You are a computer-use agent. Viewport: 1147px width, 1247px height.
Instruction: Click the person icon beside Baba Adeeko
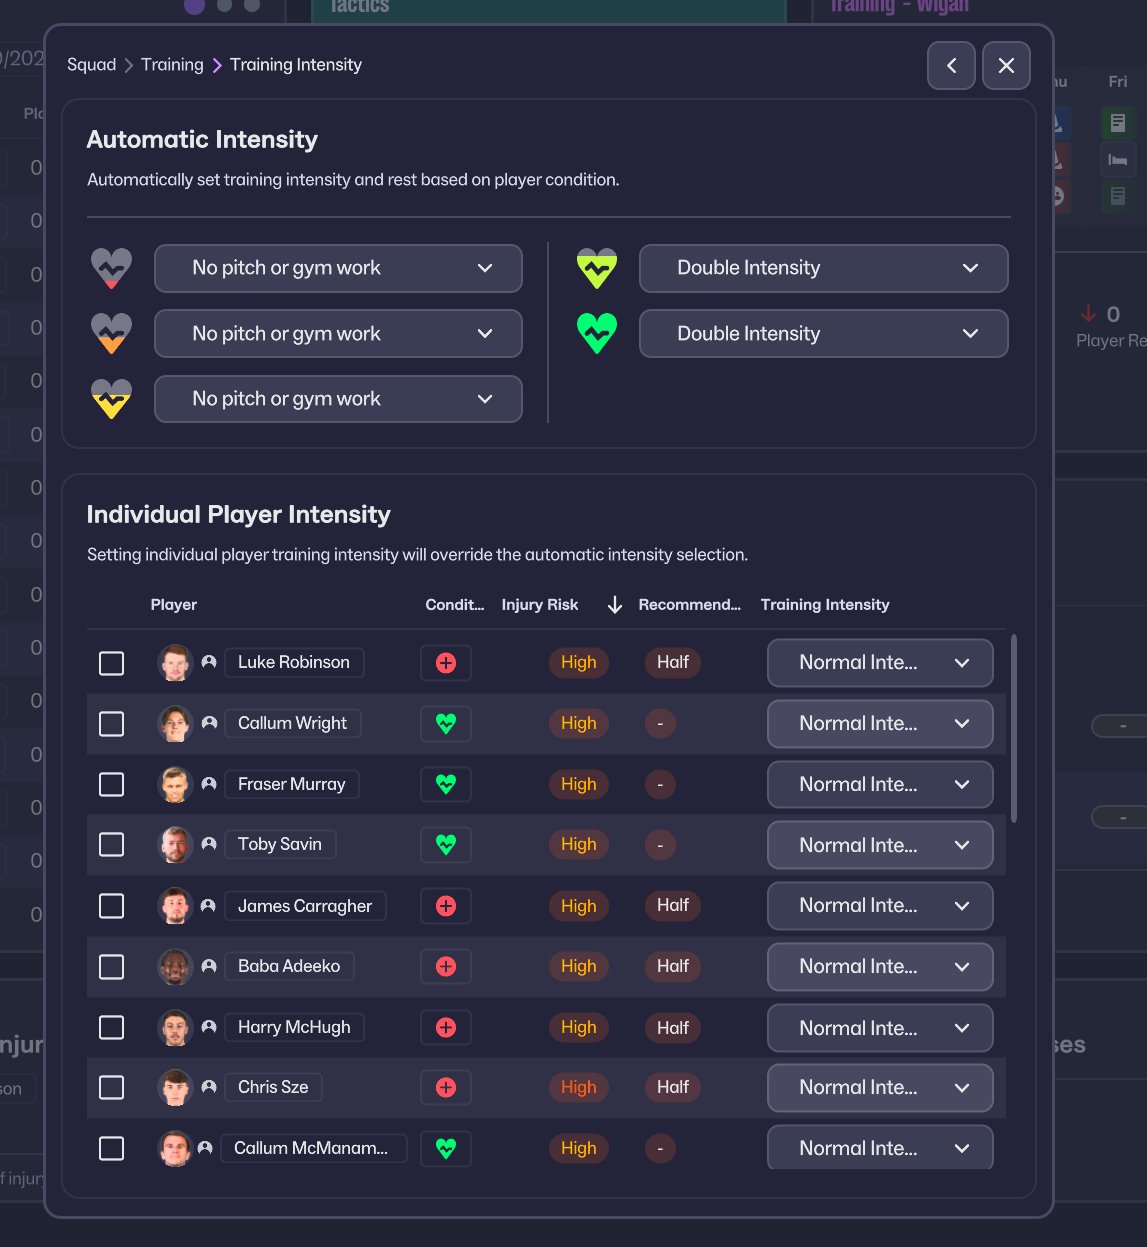tap(209, 966)
